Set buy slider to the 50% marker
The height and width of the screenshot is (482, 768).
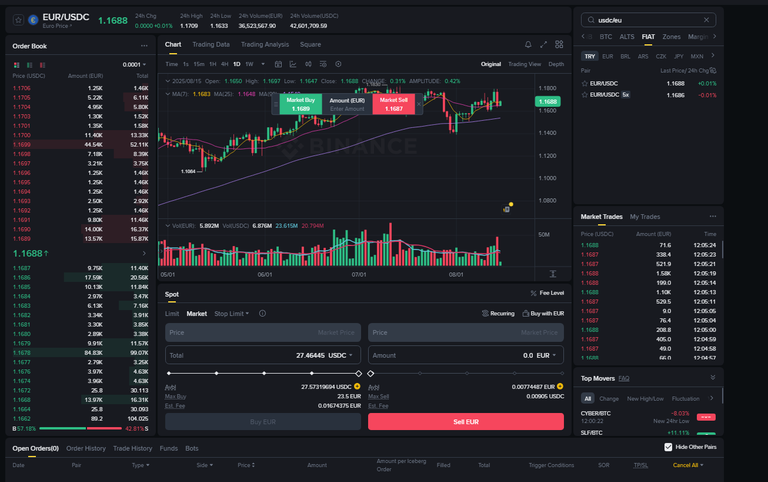264,373
